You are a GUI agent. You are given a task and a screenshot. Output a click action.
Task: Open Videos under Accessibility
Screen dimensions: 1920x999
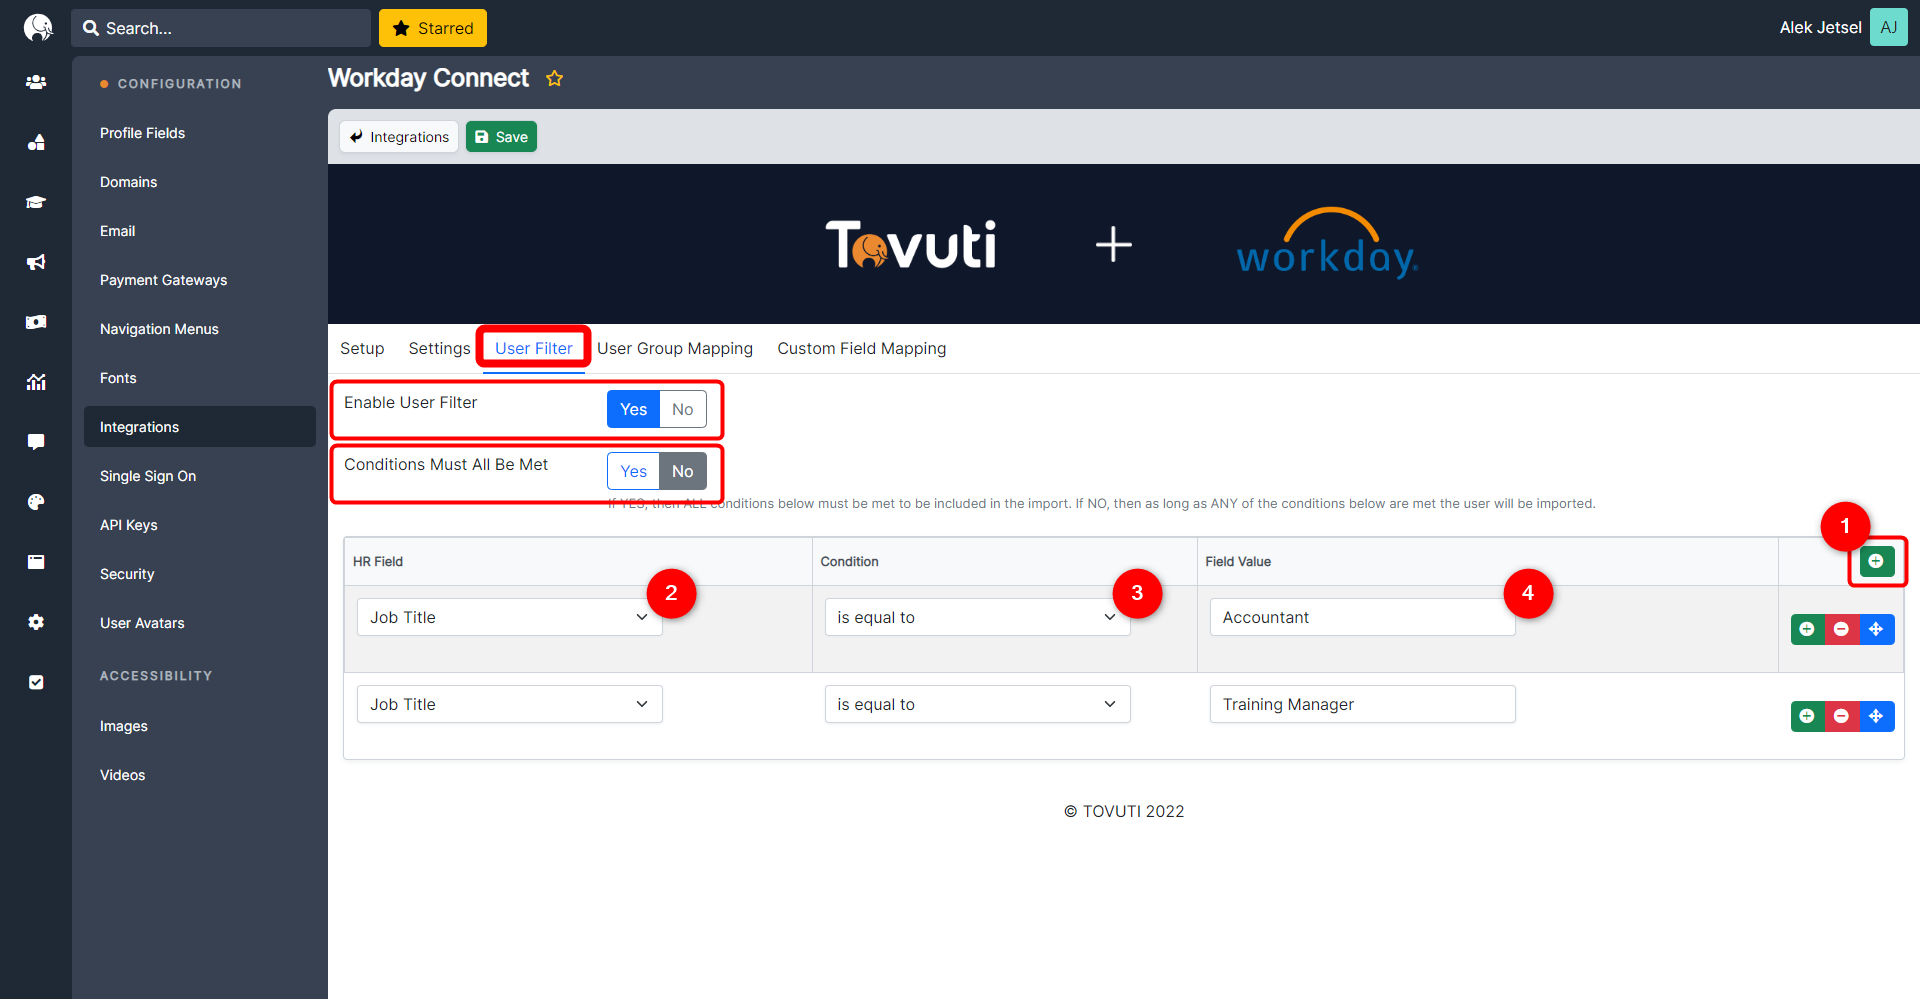click(x=200, y=775)
